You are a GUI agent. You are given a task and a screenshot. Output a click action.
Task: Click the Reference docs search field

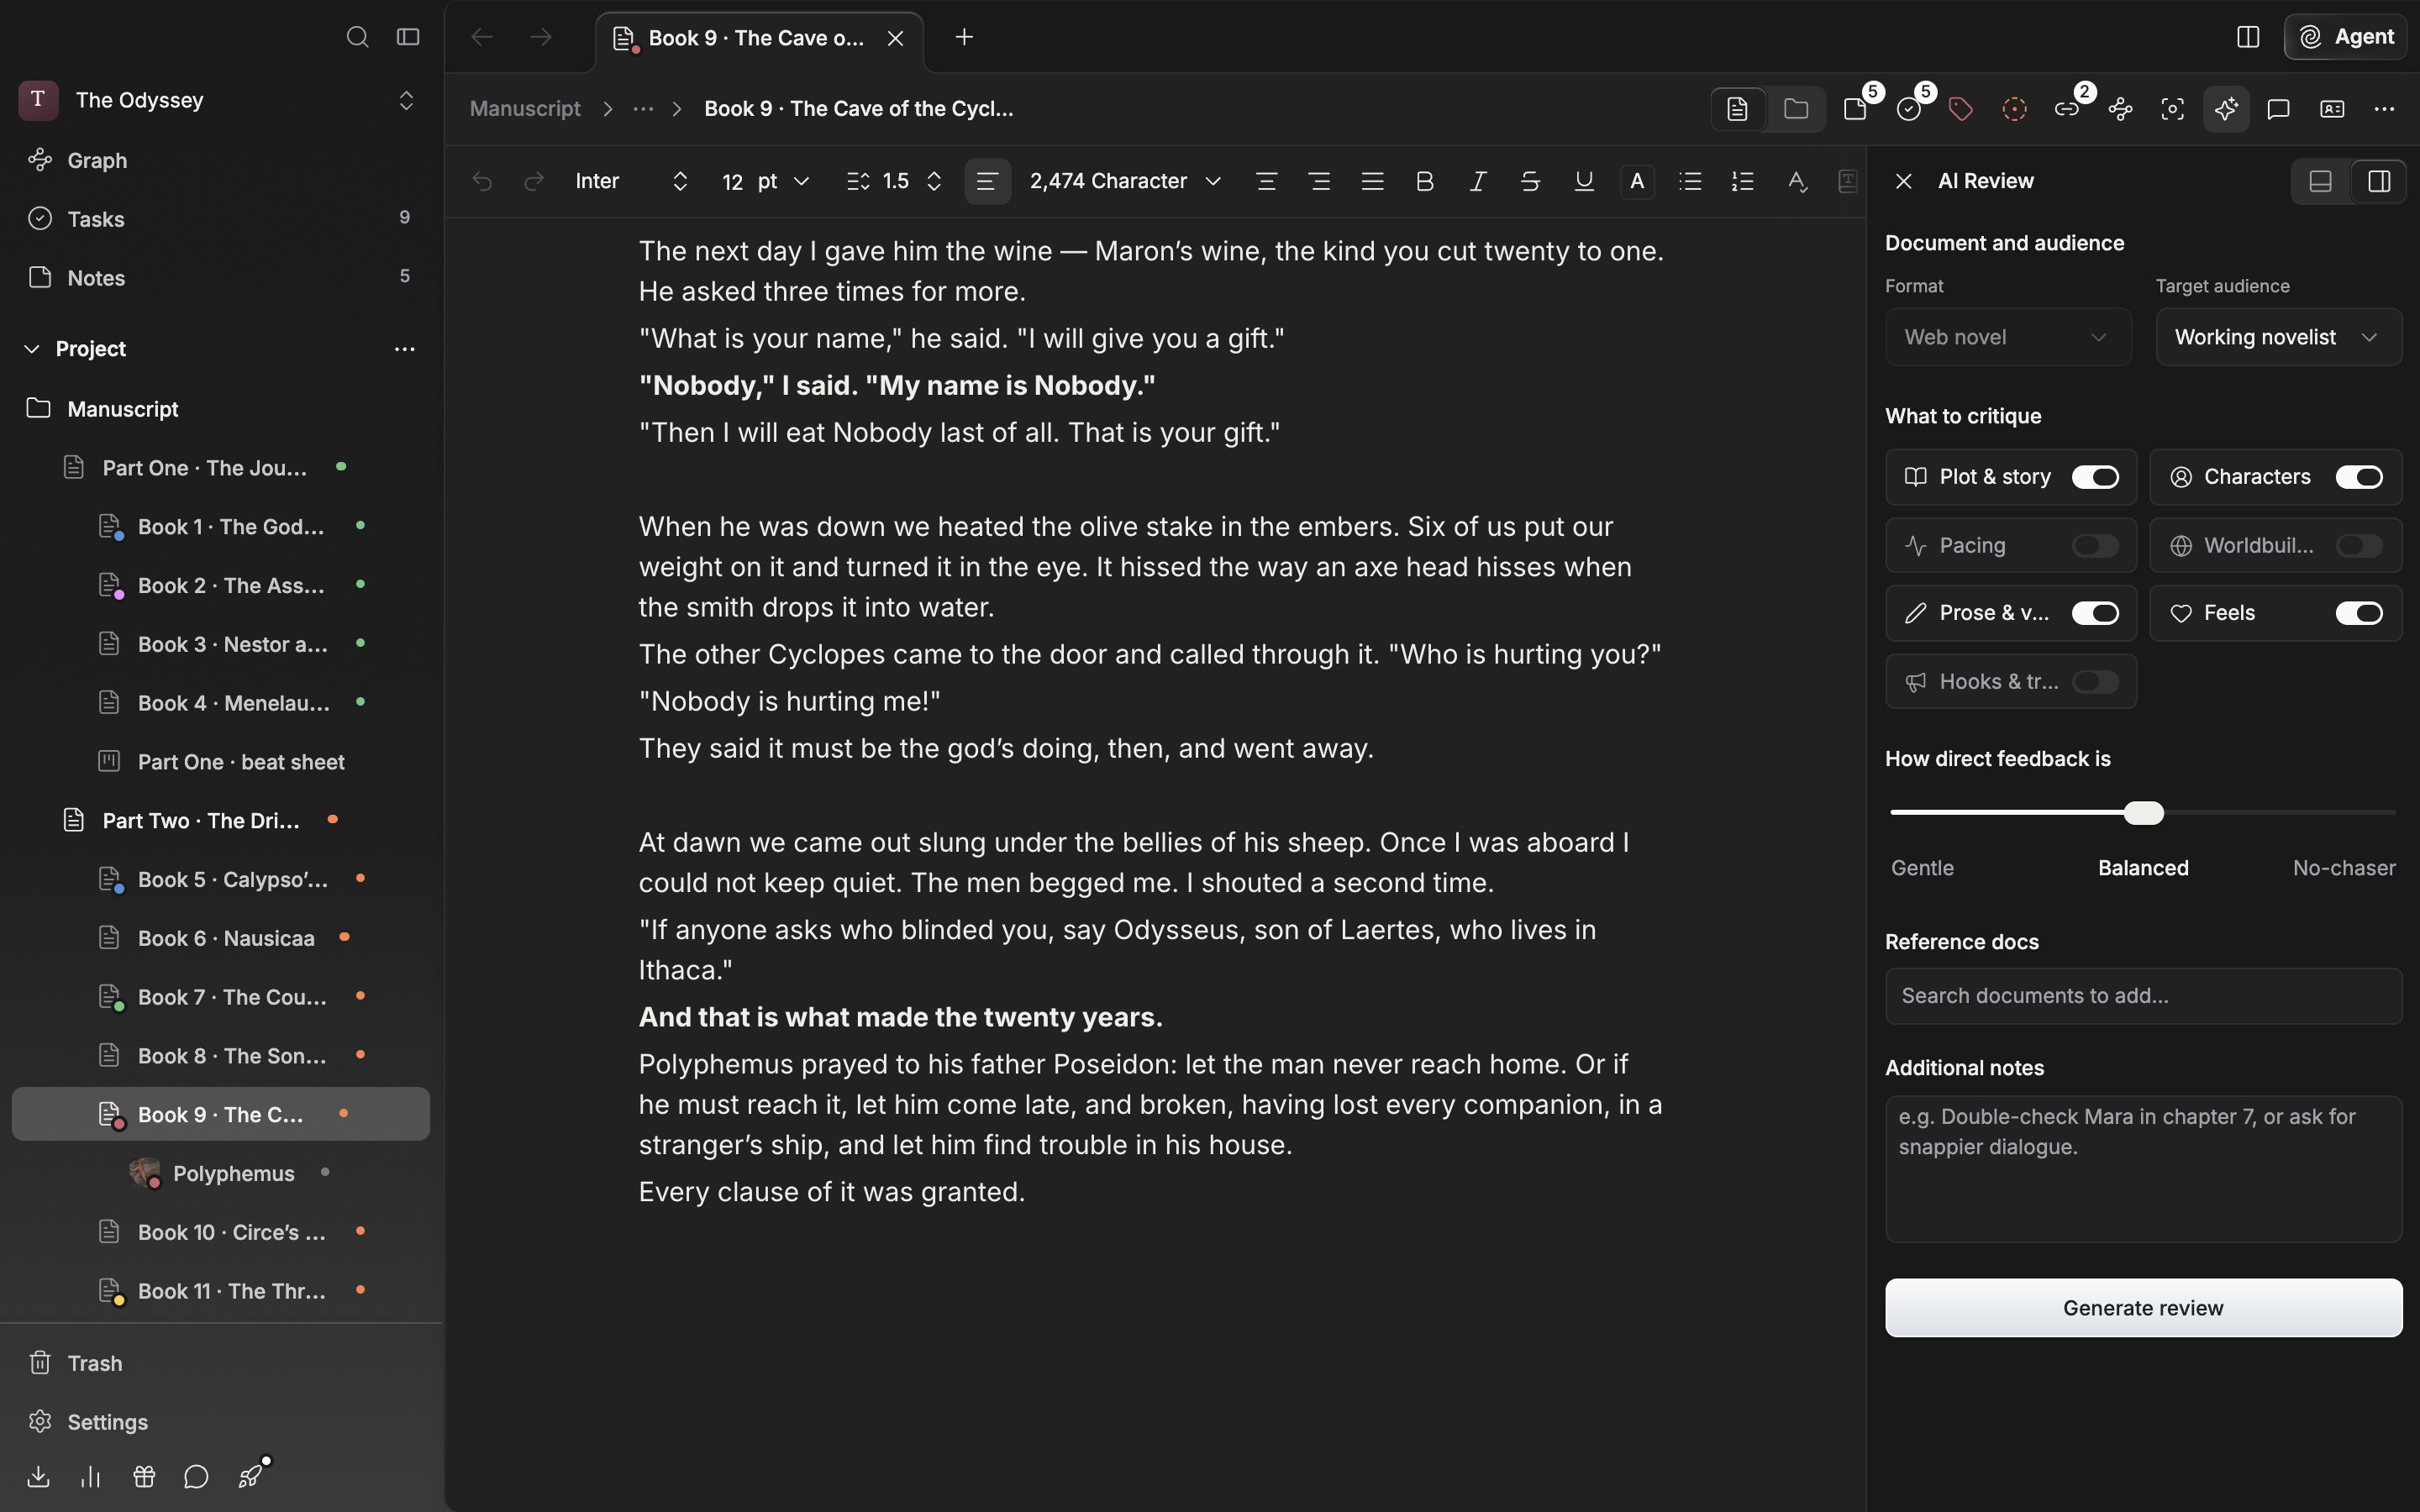point(2143,996)
